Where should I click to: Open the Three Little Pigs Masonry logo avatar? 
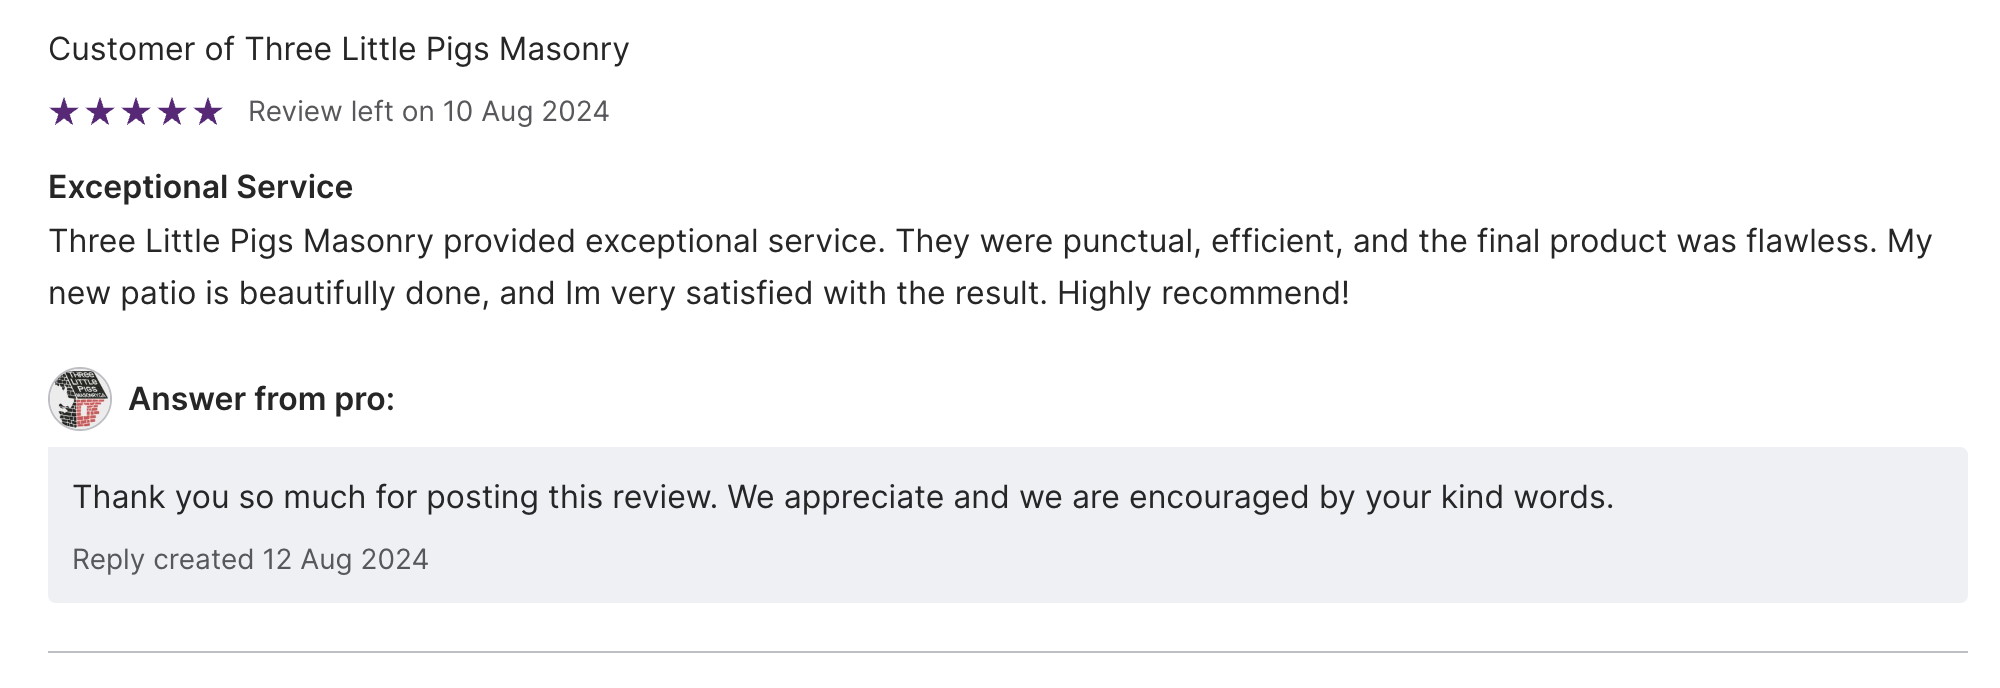(80, 399)
